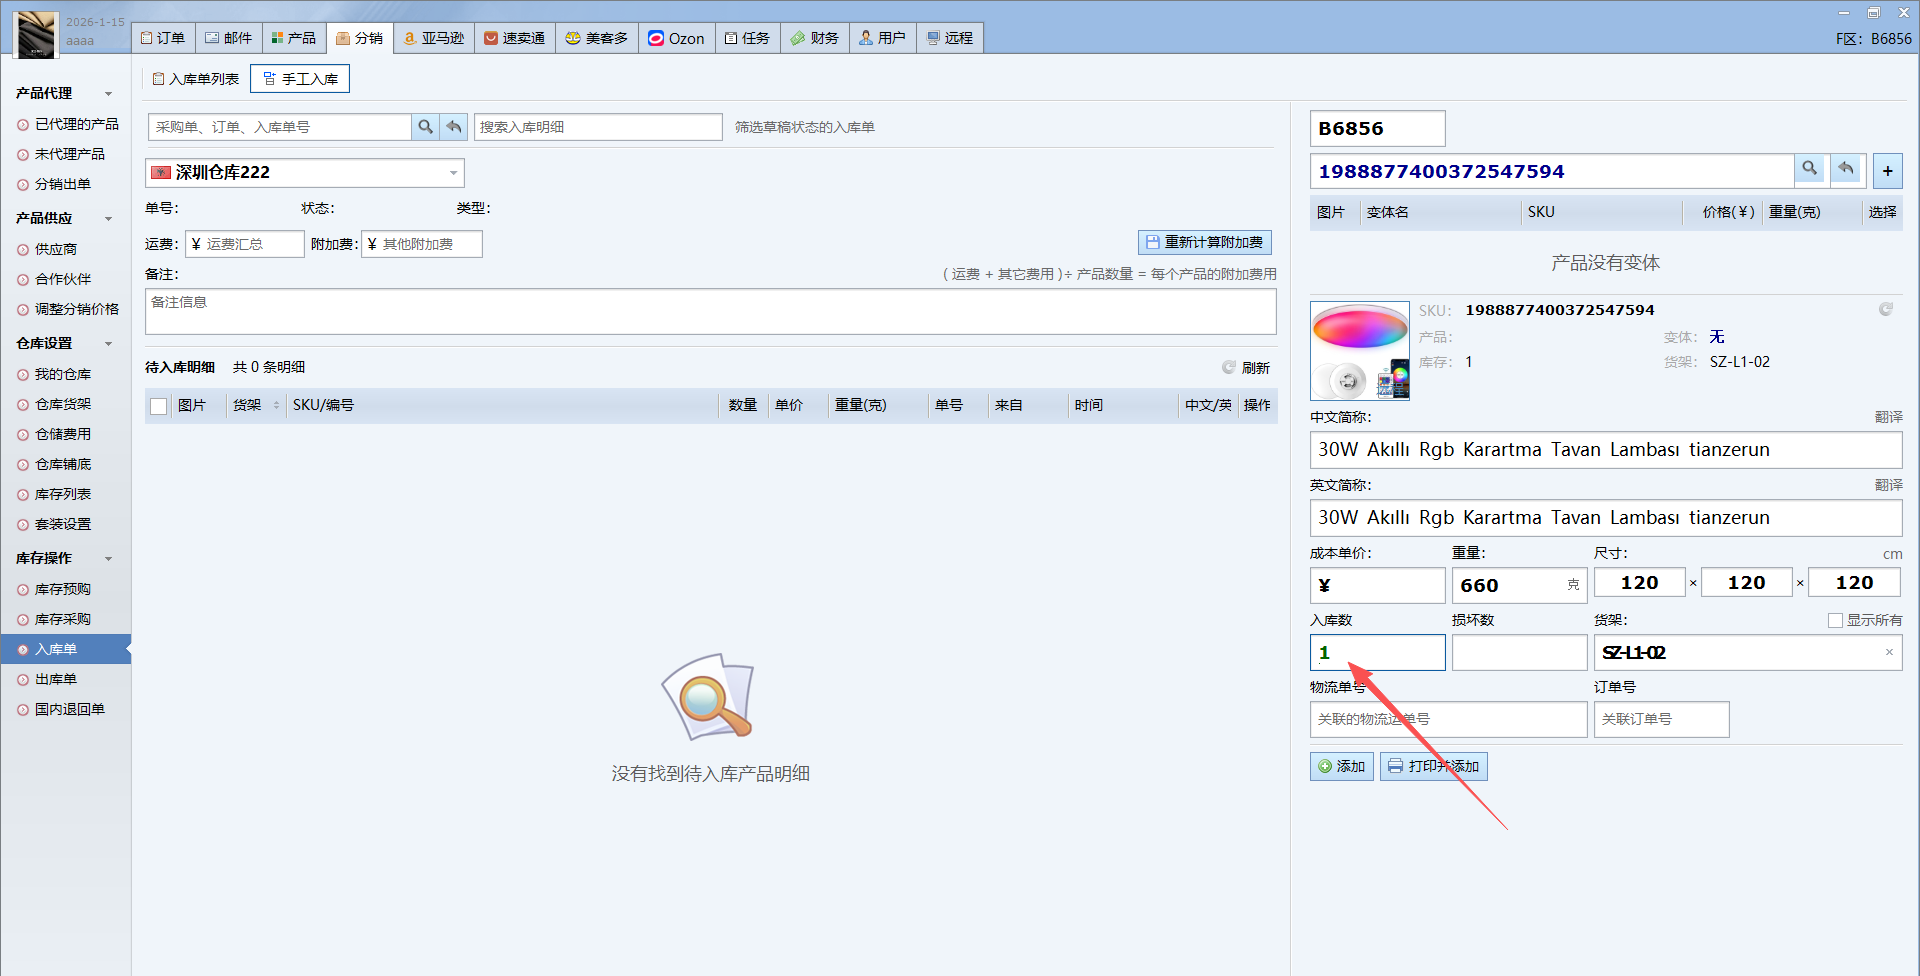The width and height of the screenshot is (1920, 976).
Task: Open the 深圳仓库222 warehouse dropdown
Action: (x=453, y=173)
